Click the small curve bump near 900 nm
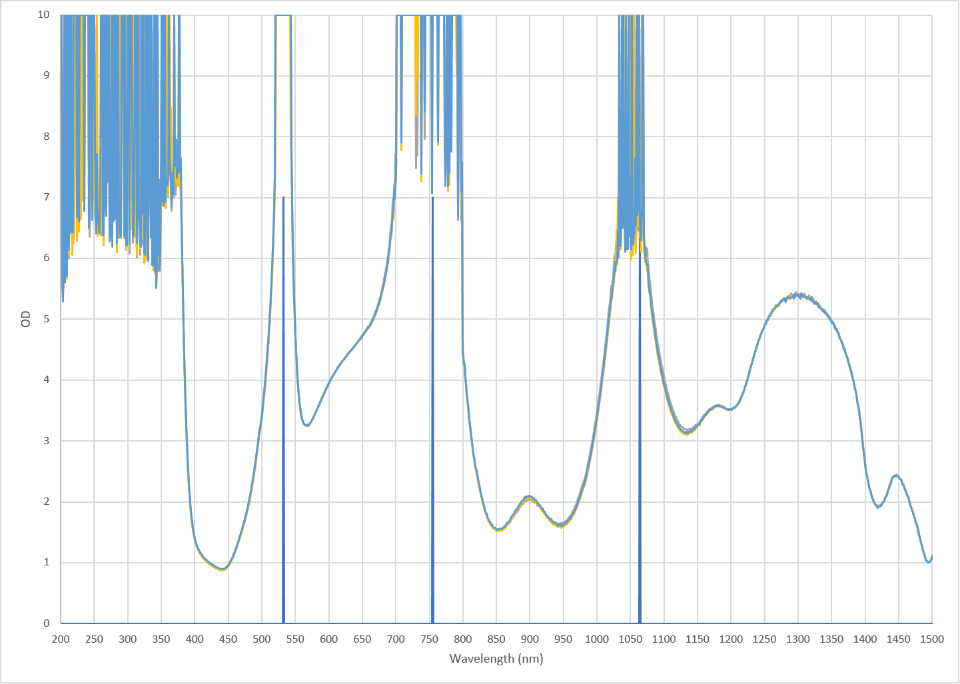Viewport: 960px width, 684px height. click(529, 497)
